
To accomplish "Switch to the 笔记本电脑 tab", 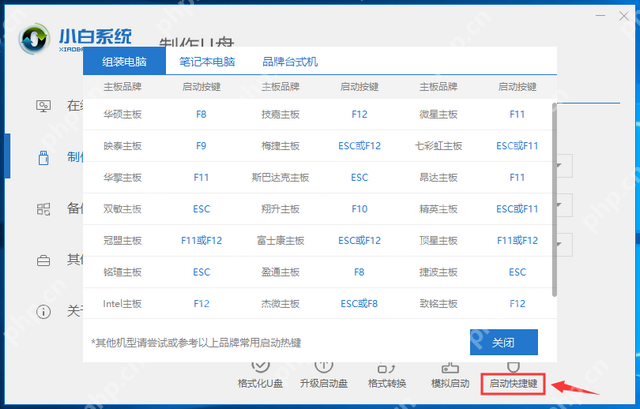I will pyautogui.click(x=207, y=61).
